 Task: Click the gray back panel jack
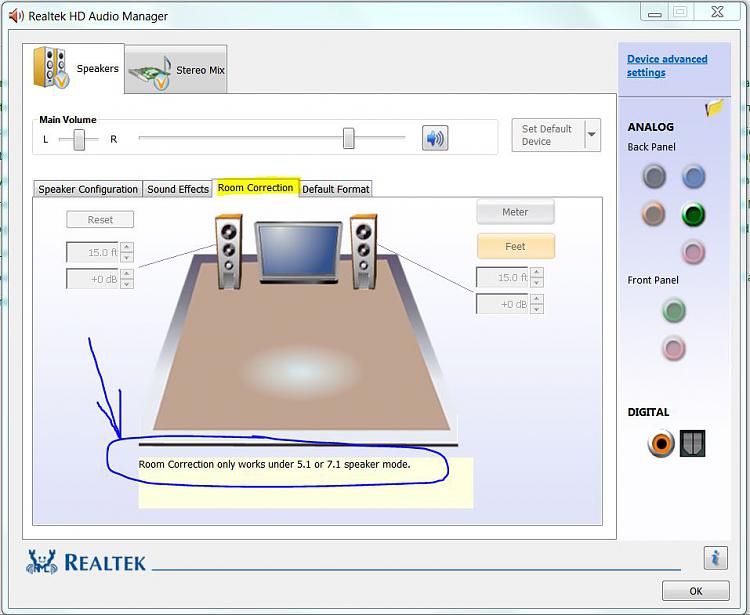point(654,176)
